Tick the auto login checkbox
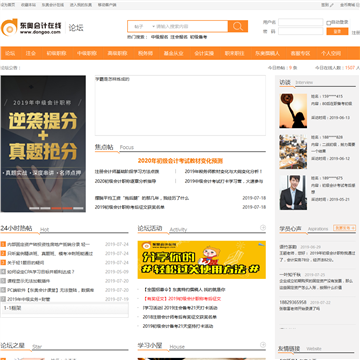The image size is (360, 360). tap(328, 23)
